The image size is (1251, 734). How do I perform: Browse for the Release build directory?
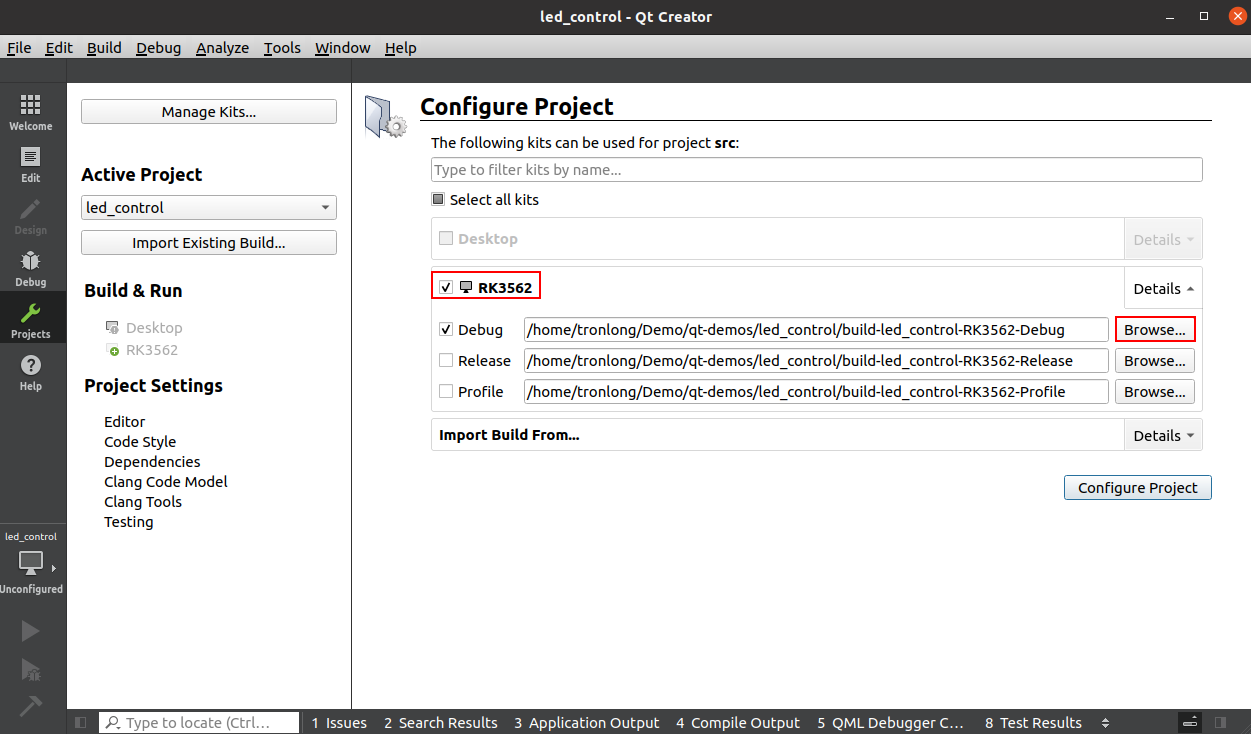1155,360
